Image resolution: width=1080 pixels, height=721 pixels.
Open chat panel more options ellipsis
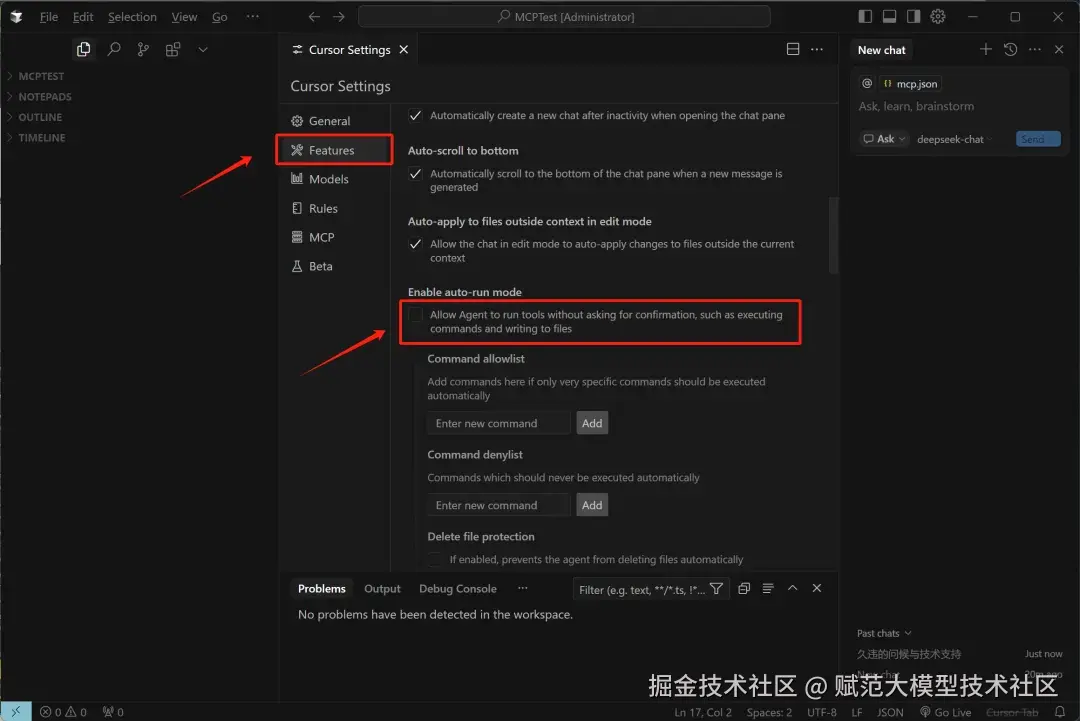(1035, 49)
